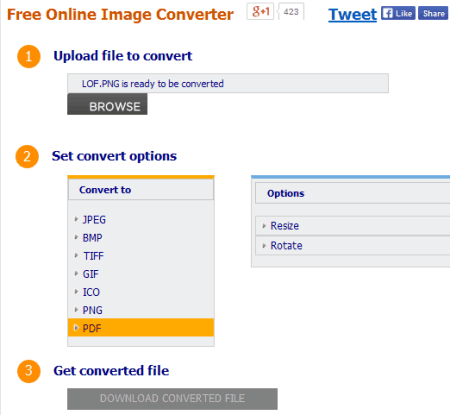Click the LOF.PNG ready status field

228,83
